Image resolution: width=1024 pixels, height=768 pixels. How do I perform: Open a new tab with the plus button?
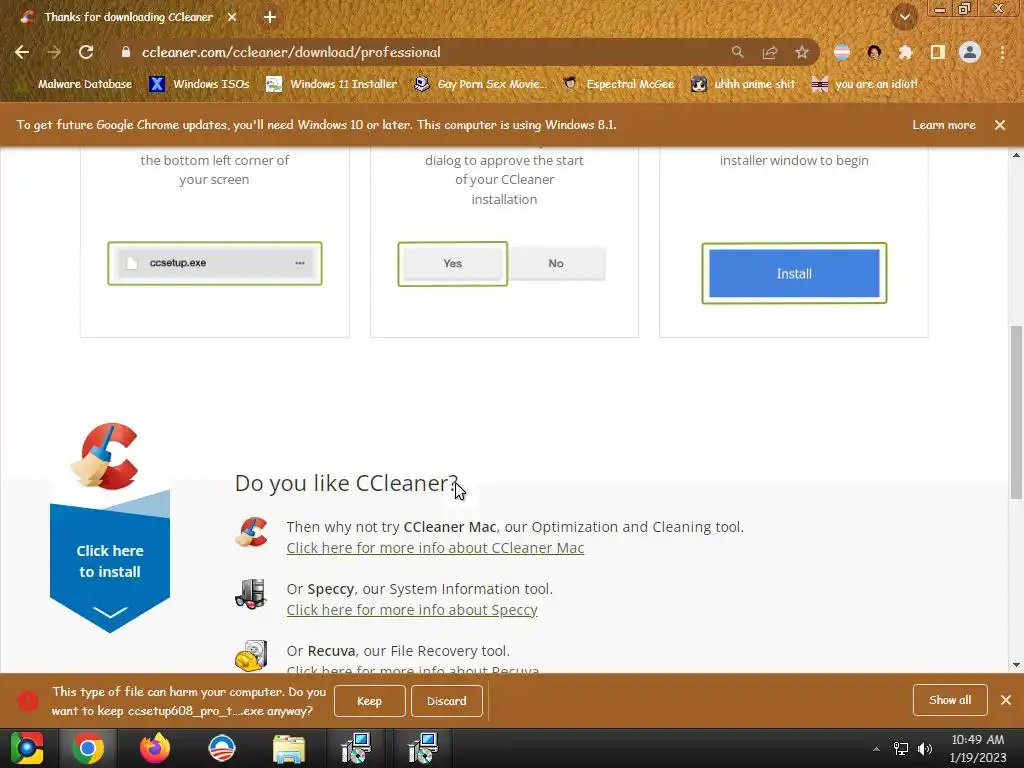[270, 18]
